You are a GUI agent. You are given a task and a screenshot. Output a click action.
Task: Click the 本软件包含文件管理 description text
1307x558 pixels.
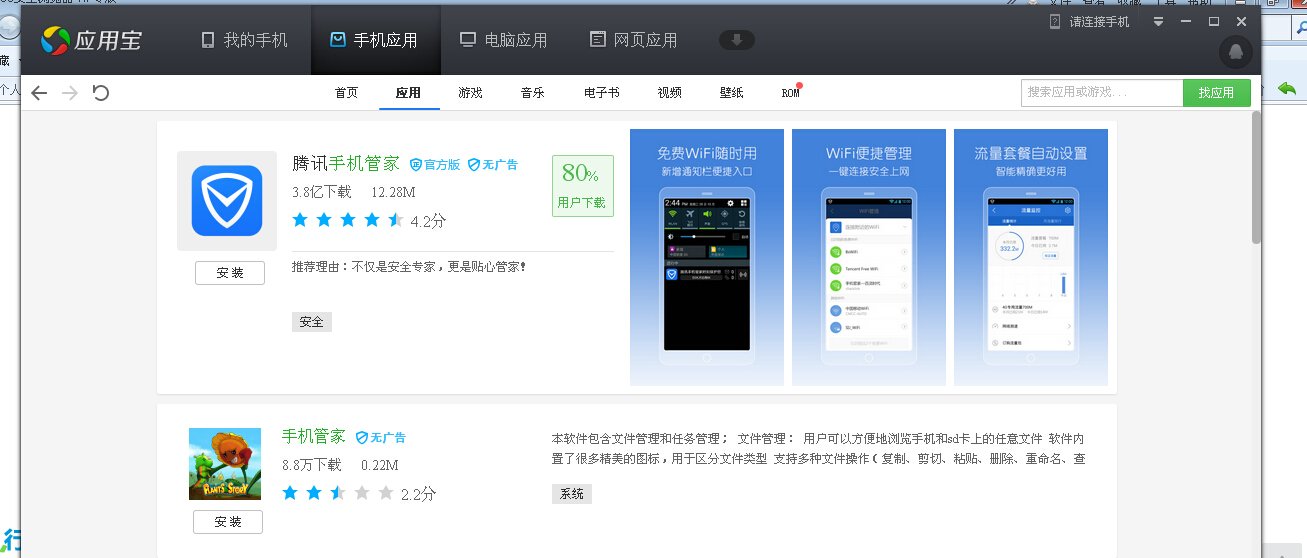[x=818, y=449]
